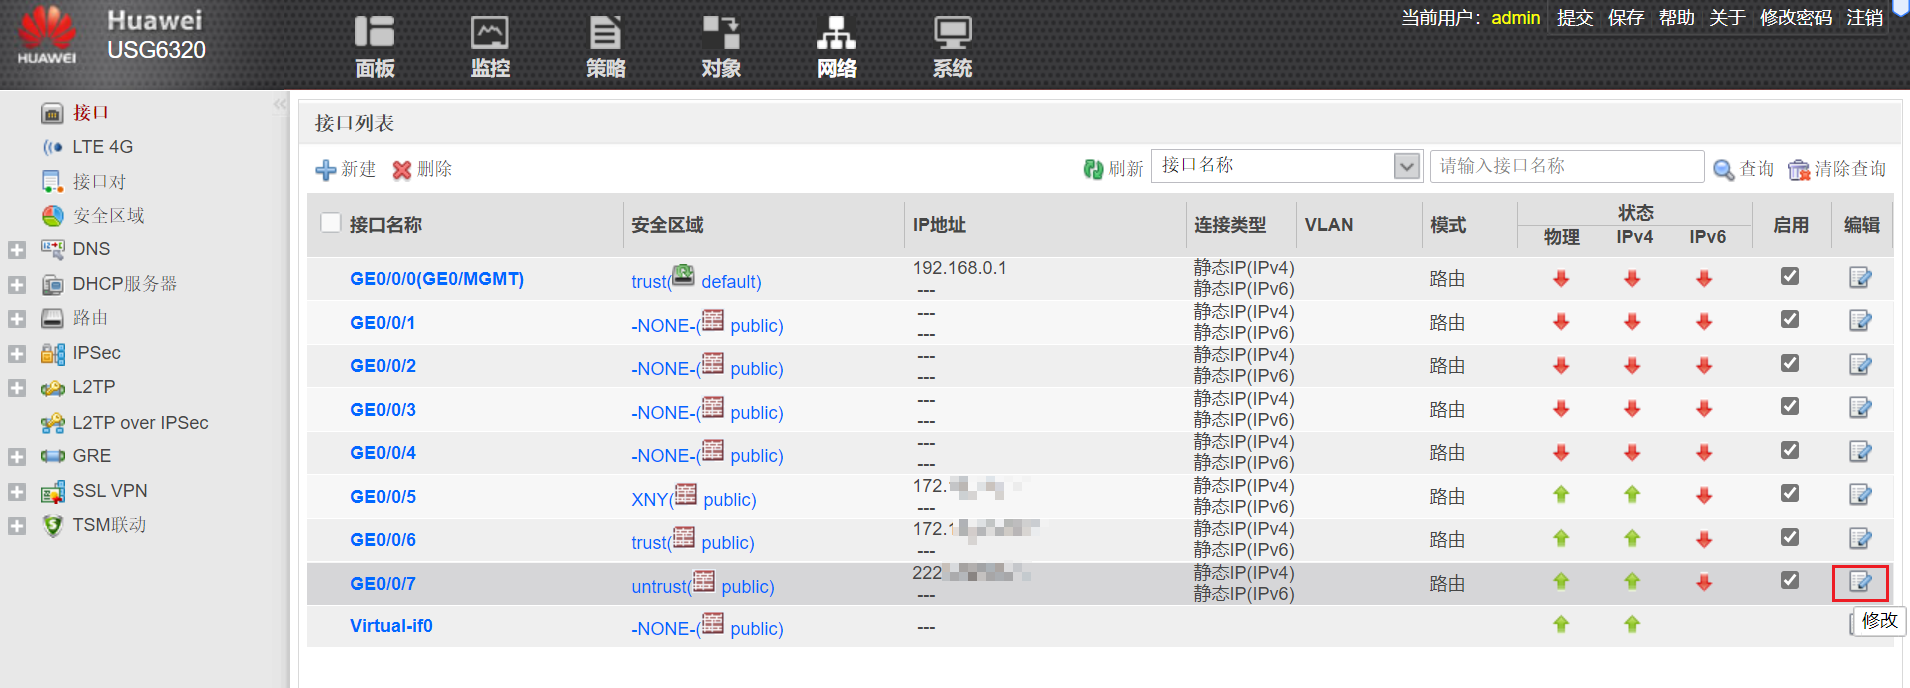This screenshot has height=688, width=1910.
Task: Click the IPSec sidebar icon
Action: [52, 353]
